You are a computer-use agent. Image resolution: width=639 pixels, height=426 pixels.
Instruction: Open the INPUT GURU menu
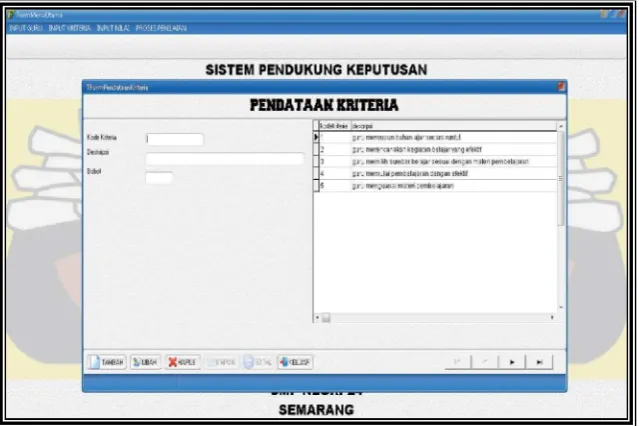coord(26,28)
